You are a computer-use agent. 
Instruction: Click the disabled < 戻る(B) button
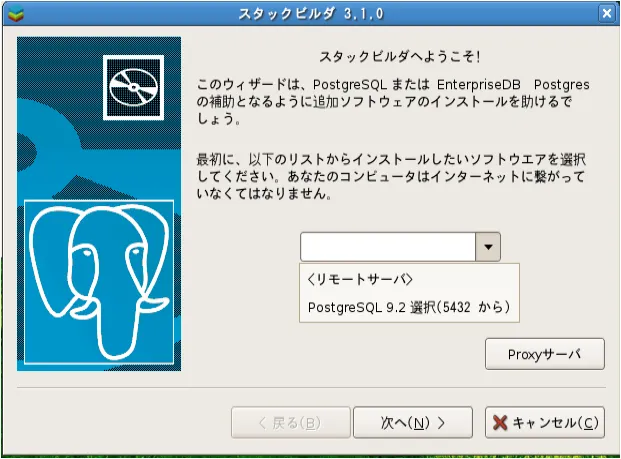pos(291,423)
